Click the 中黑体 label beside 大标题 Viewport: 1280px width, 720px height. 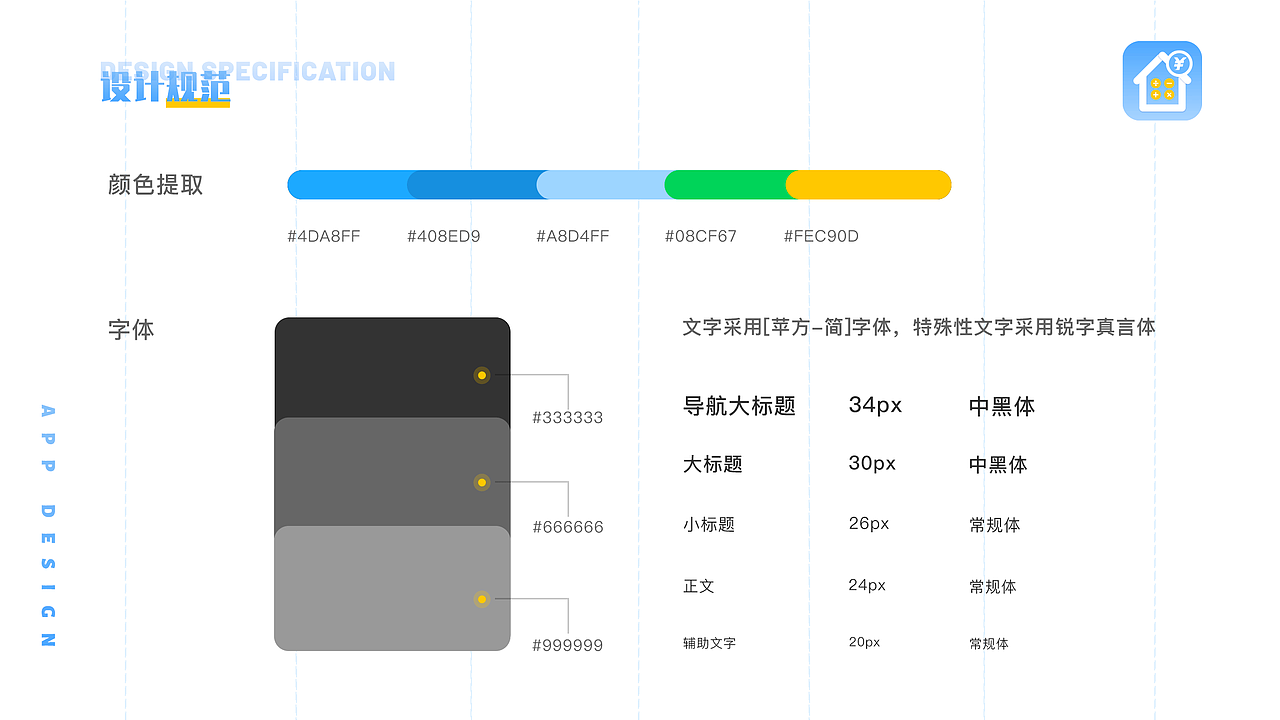click(x=997, y=464)
